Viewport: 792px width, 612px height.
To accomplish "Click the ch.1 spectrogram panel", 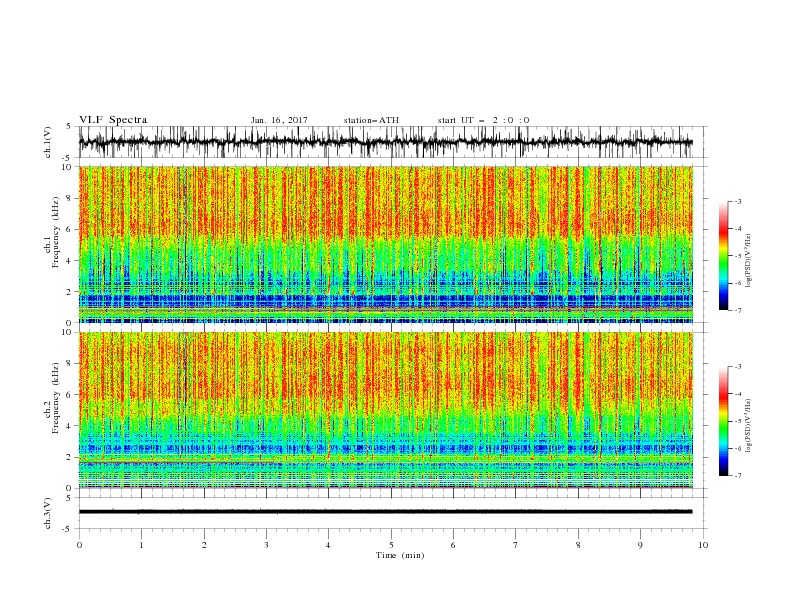I will point(385,244).
